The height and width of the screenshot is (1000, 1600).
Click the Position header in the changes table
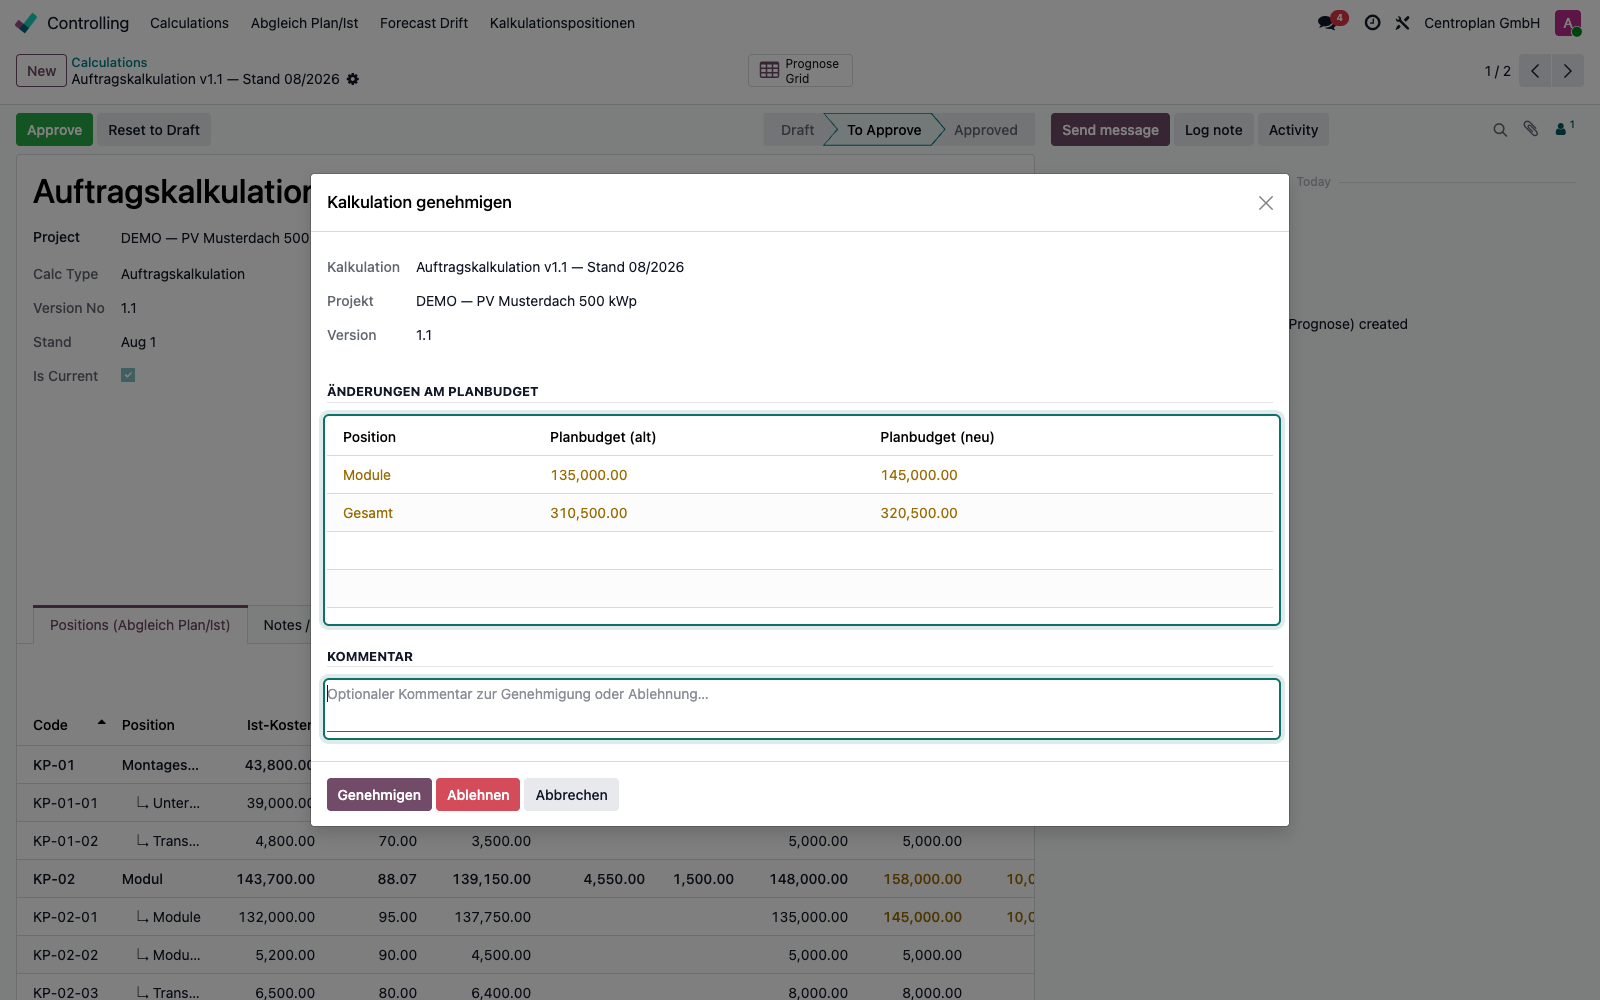coord(369,437)
